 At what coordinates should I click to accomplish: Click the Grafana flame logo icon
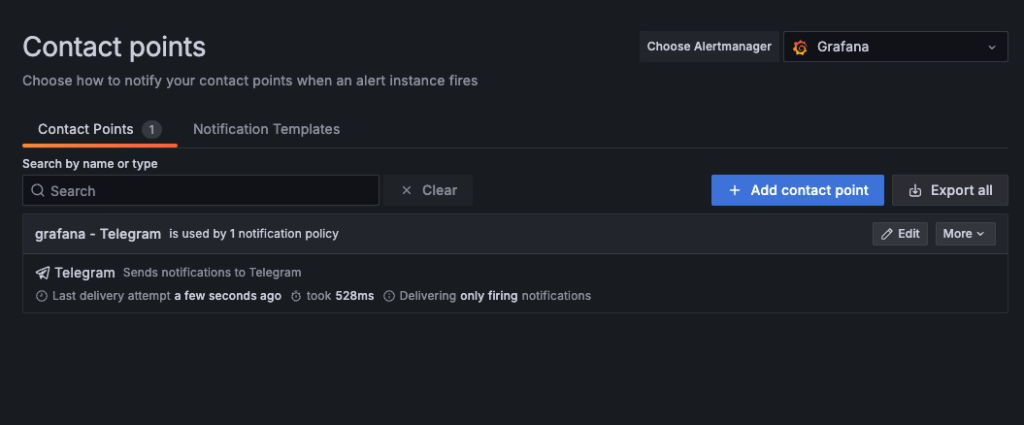[800, 48]
